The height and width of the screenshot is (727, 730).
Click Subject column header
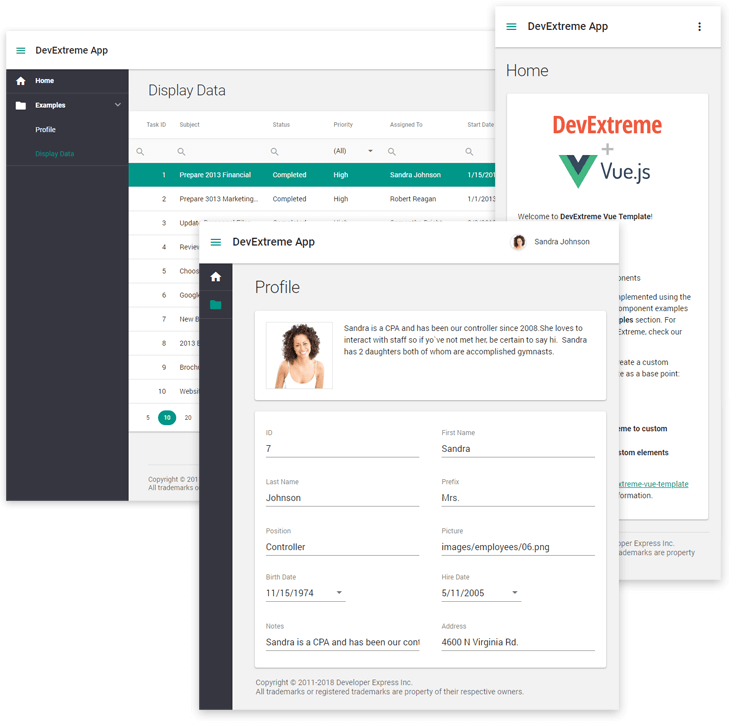pyautogui.click(x=189, y=125)
